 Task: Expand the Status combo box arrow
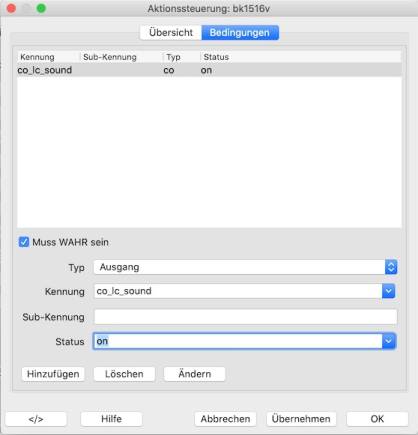(x=388, y=341)
